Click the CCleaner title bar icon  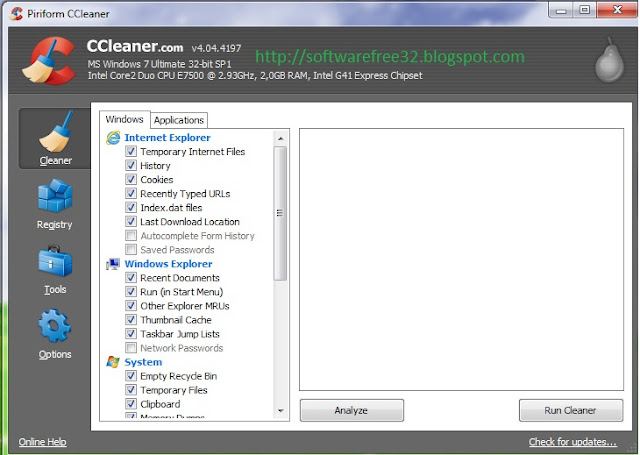[x=16, y=13]
